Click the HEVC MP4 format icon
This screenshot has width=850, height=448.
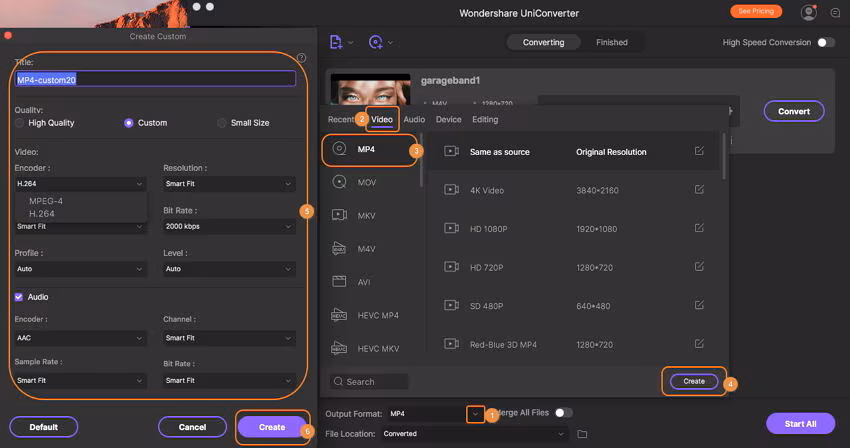coord(339,315)
